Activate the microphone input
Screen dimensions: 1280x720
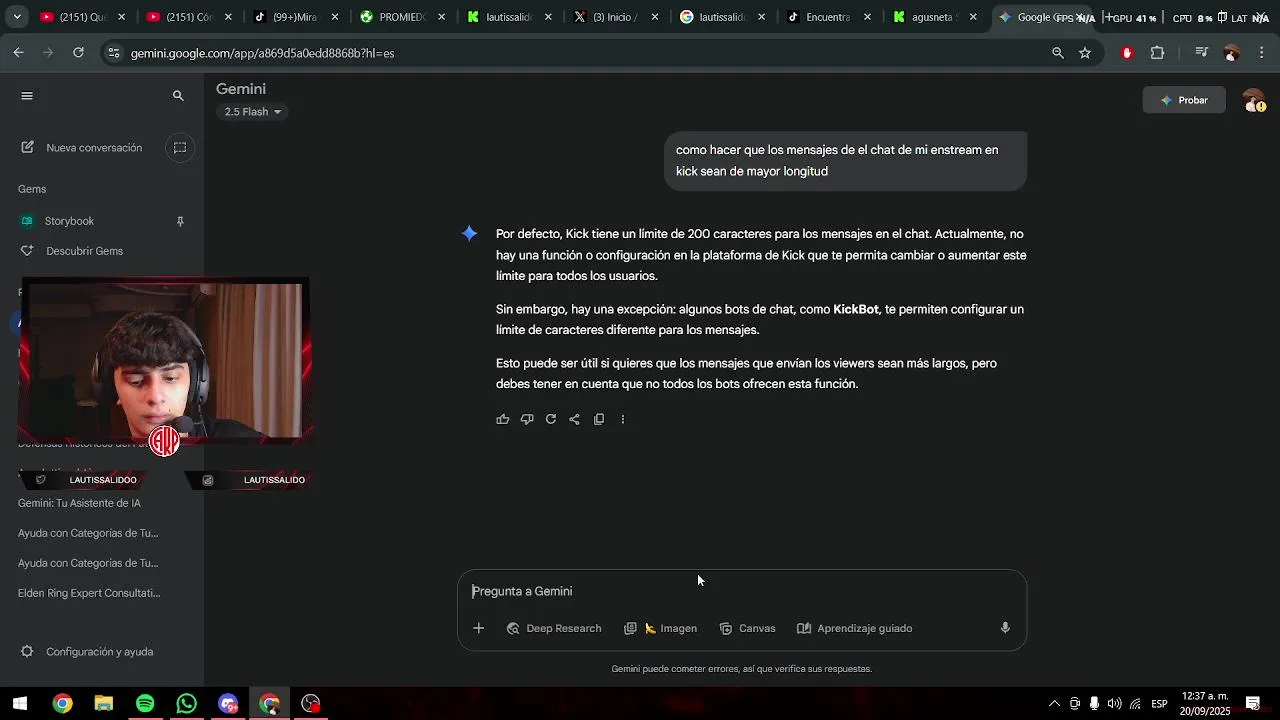[1005, 628]
